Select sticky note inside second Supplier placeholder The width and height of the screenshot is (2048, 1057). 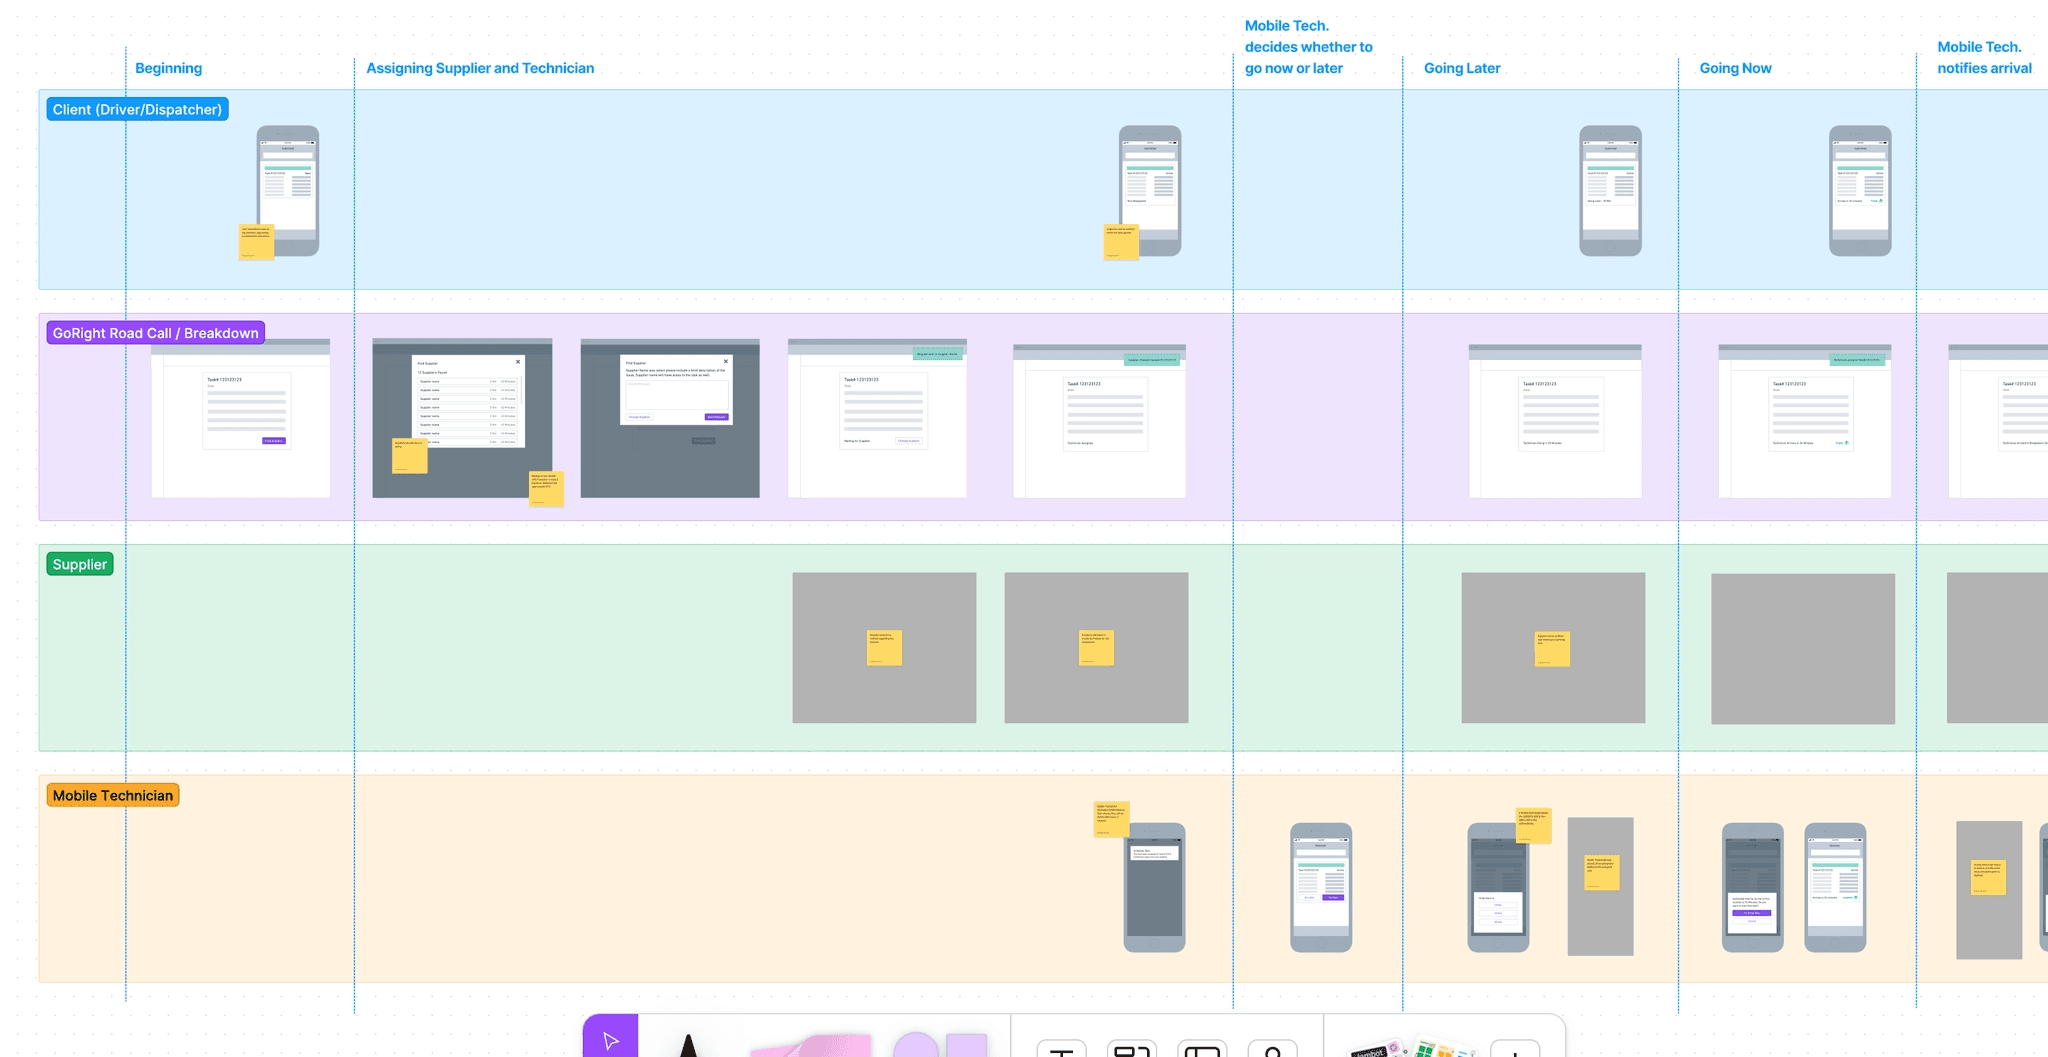click(1097, 648)
